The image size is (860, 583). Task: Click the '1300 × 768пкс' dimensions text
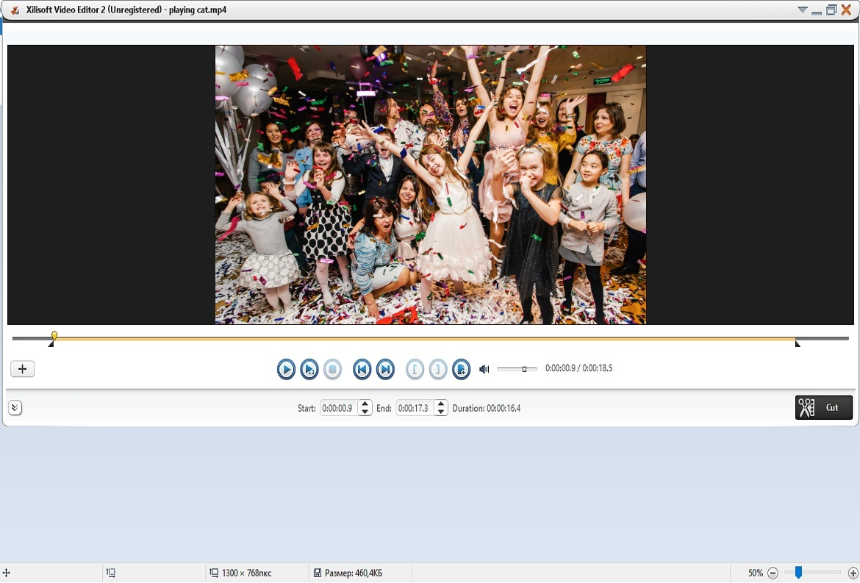(246, 573)
